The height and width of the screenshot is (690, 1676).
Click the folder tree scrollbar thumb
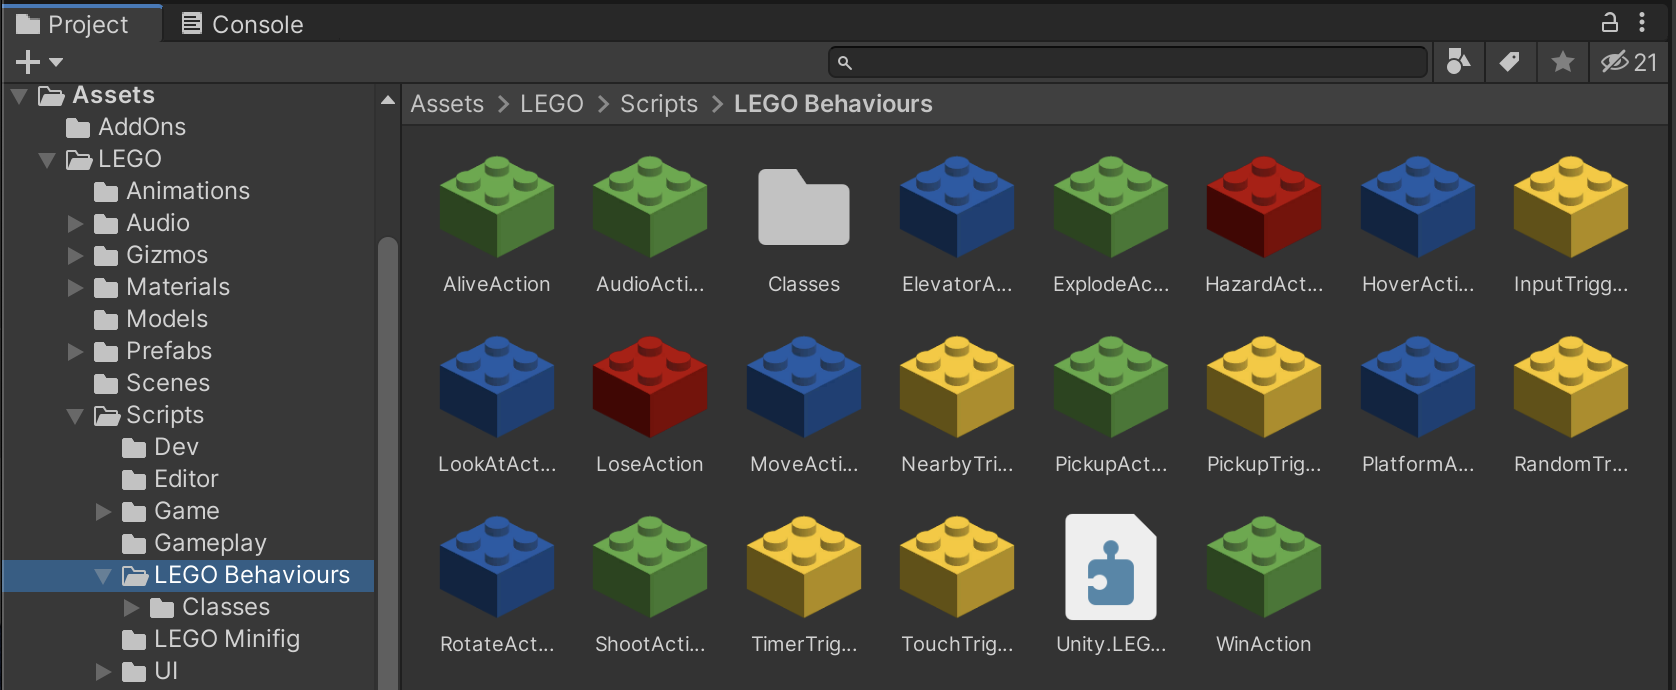(x=388, y=462)
